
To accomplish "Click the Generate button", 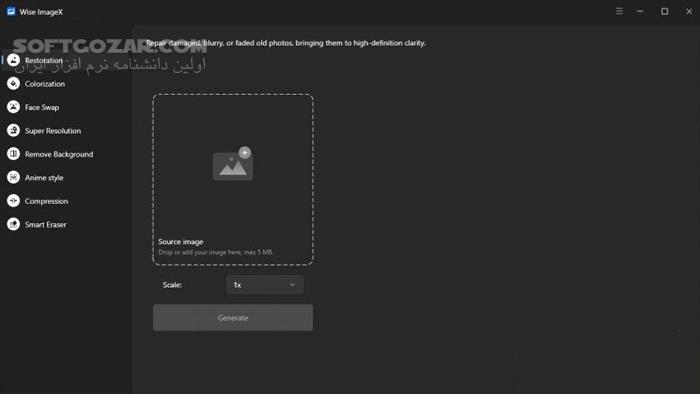I will click(233, 318).
